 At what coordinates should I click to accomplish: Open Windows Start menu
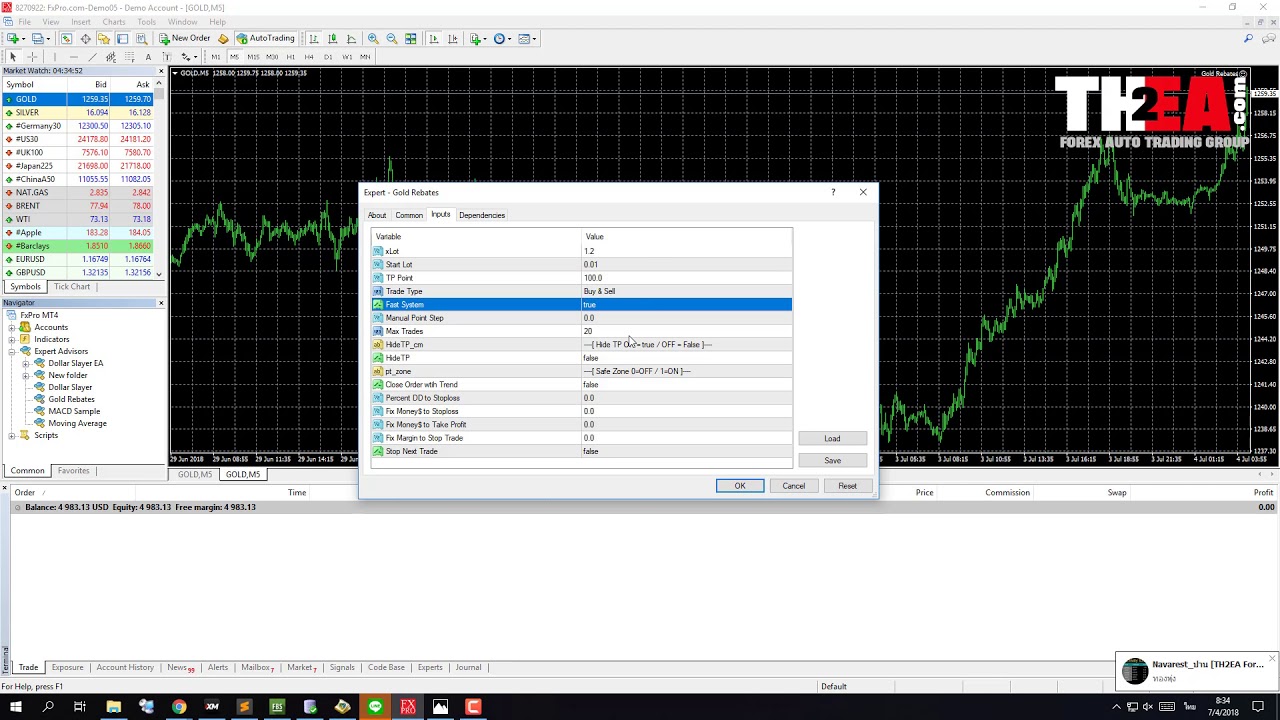click(x=15, y=707)
